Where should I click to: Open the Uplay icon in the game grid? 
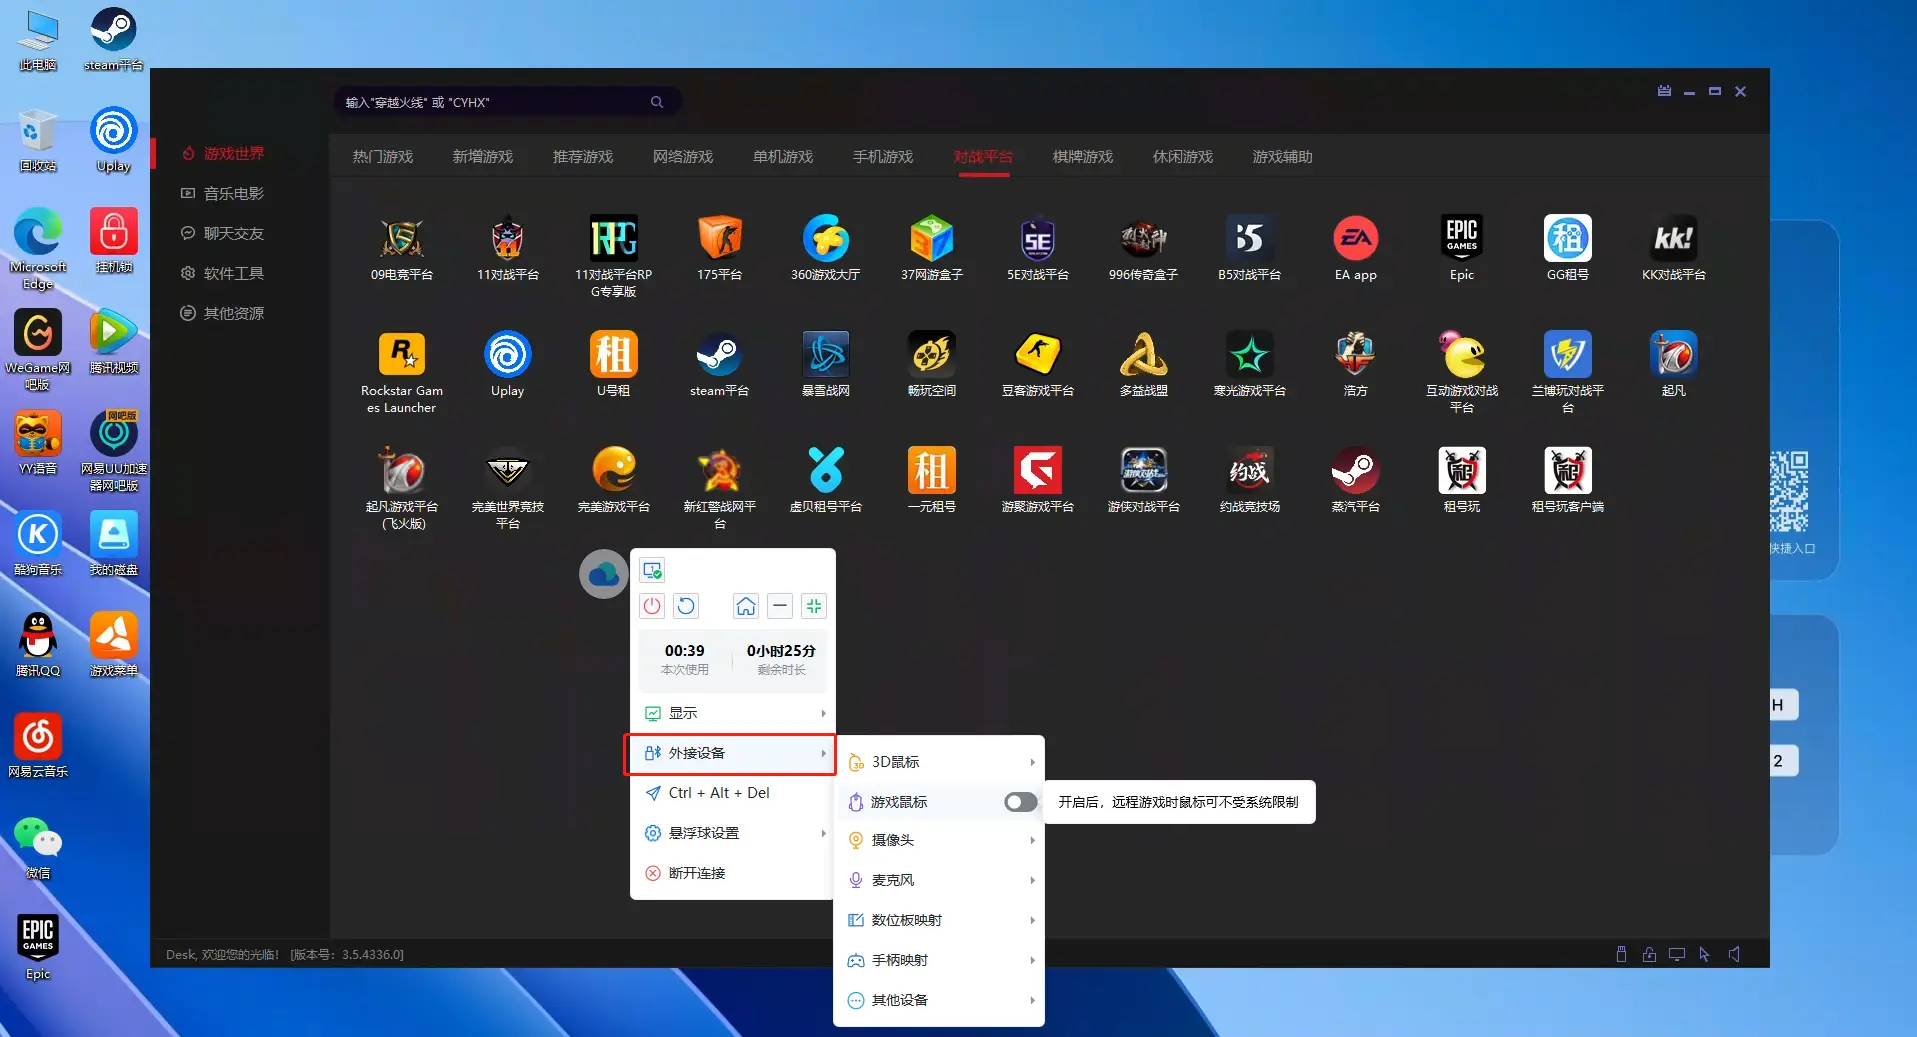[x=508, y=364]
